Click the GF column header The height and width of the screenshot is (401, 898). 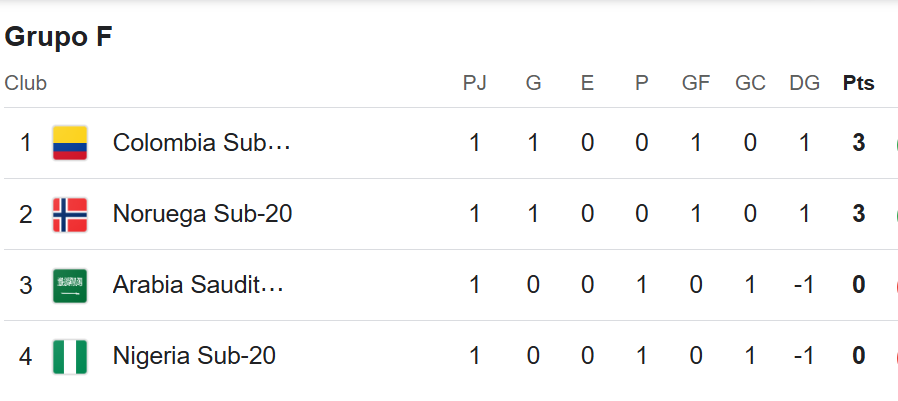pyautogui.click(x=695, y=84)
